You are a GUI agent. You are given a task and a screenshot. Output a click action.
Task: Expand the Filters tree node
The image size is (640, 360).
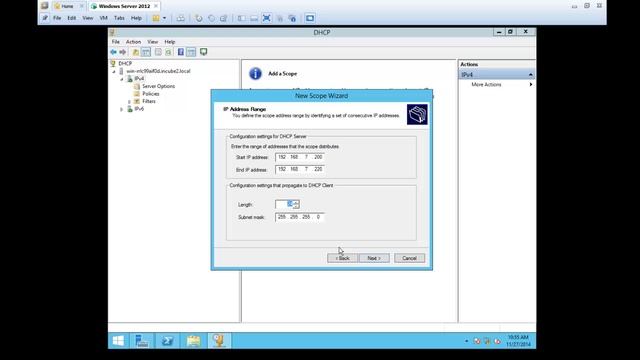pos(129,102)
